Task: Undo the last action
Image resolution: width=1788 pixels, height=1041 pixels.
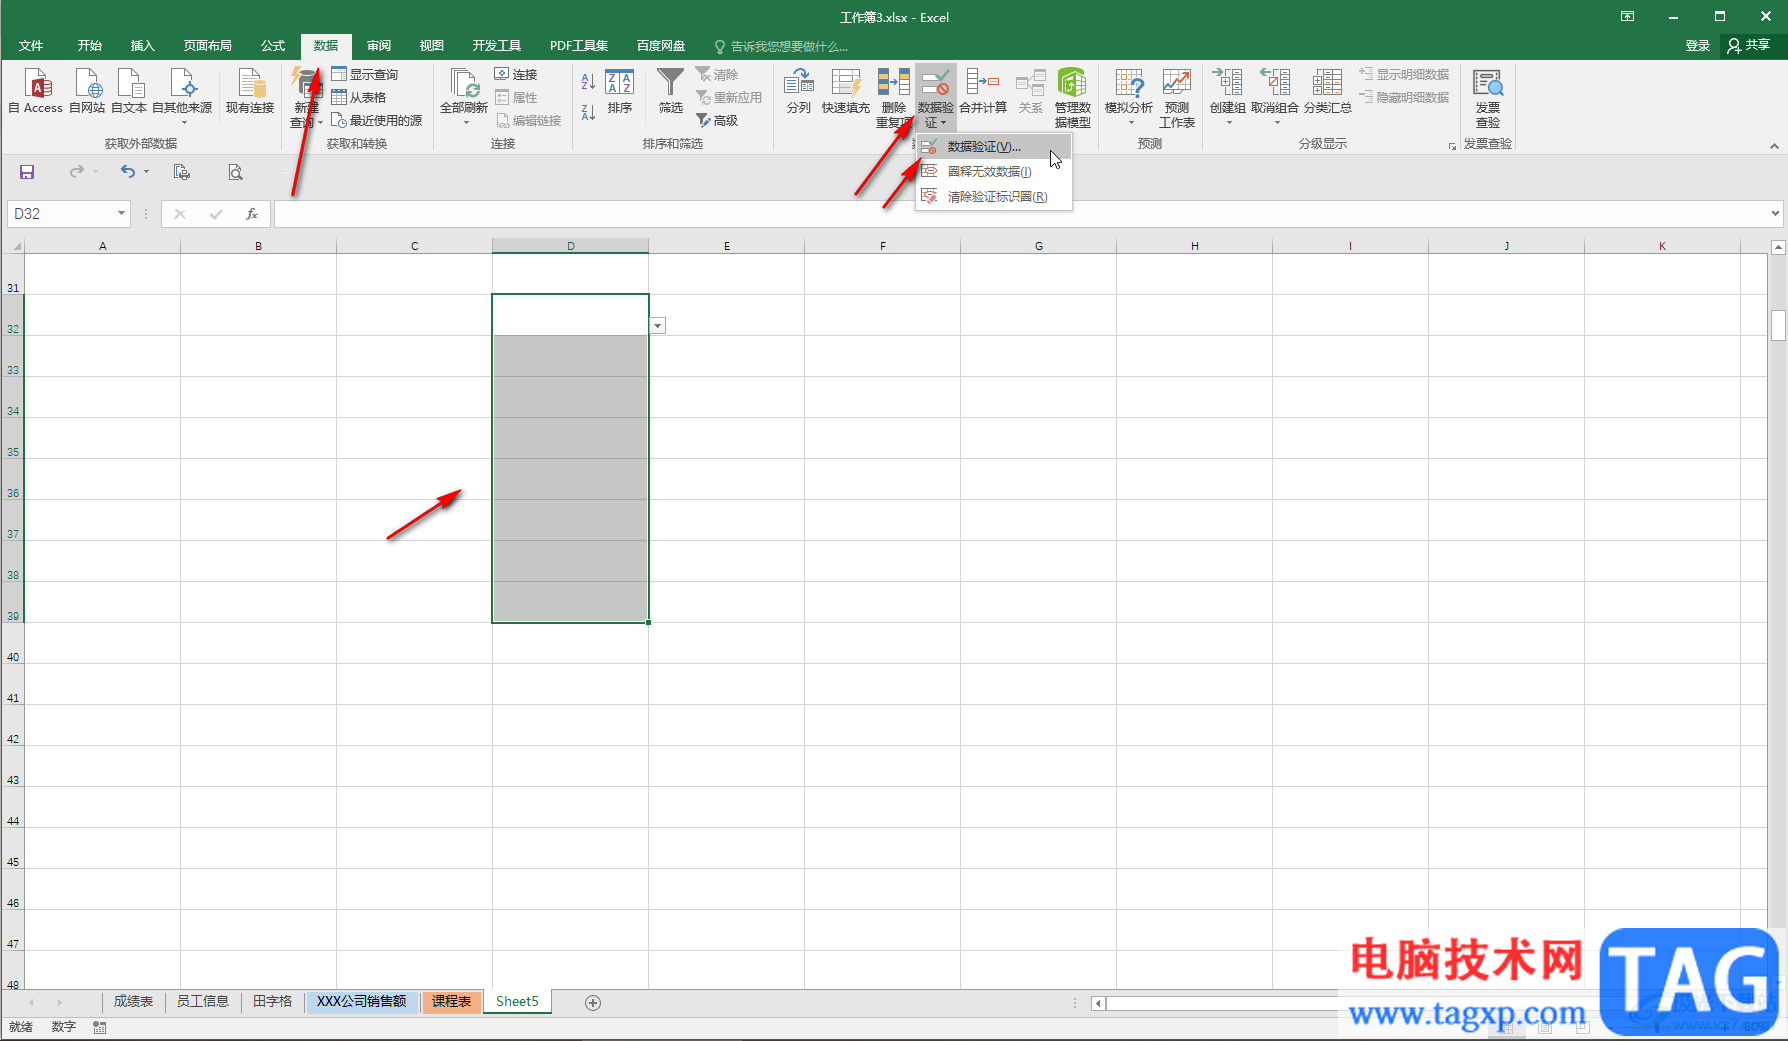Action: point(127,172)
